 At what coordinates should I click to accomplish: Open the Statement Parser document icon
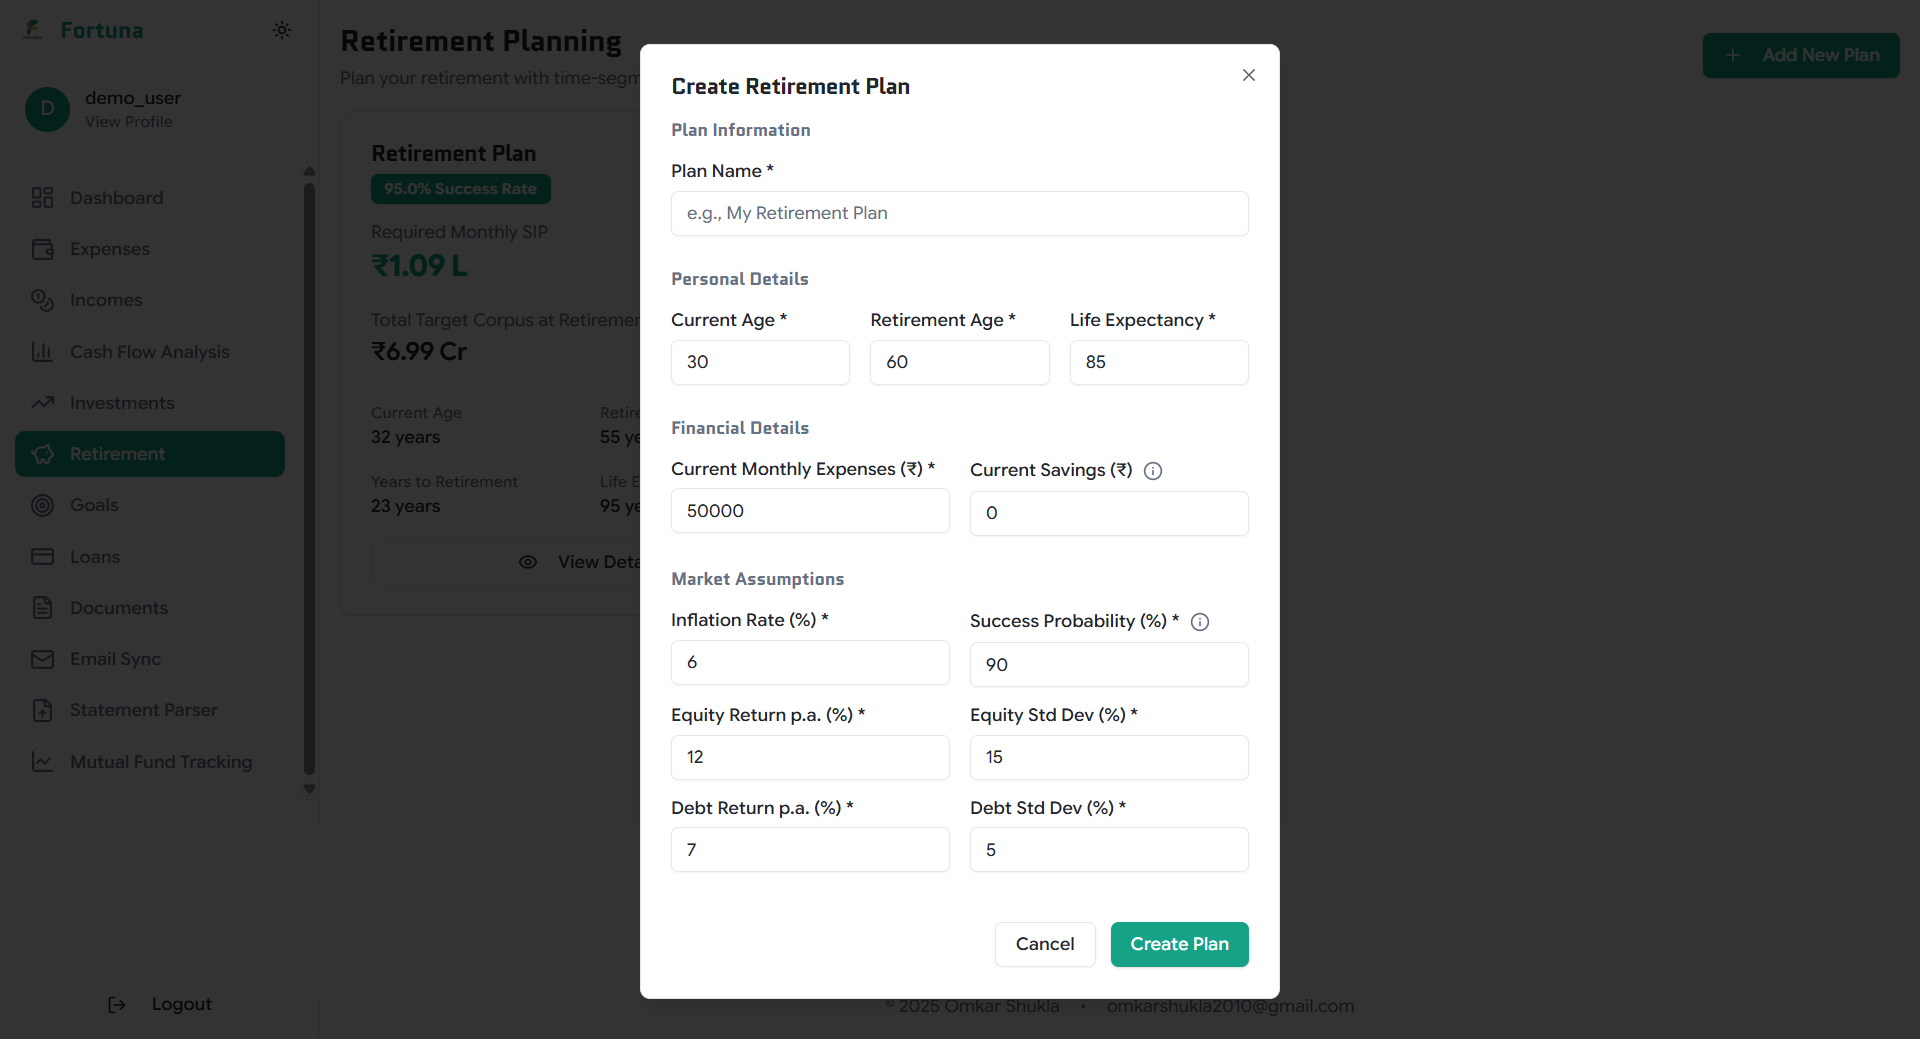click(42, 710)
